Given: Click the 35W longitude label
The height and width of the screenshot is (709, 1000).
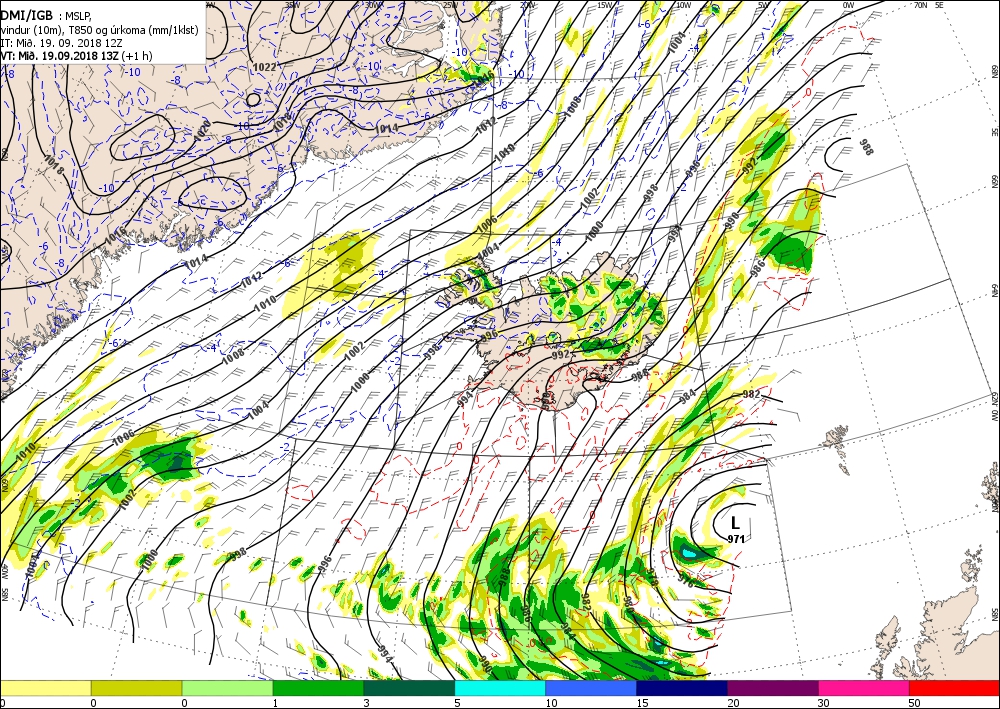Looking at the screenshot, I should (292, 4).
